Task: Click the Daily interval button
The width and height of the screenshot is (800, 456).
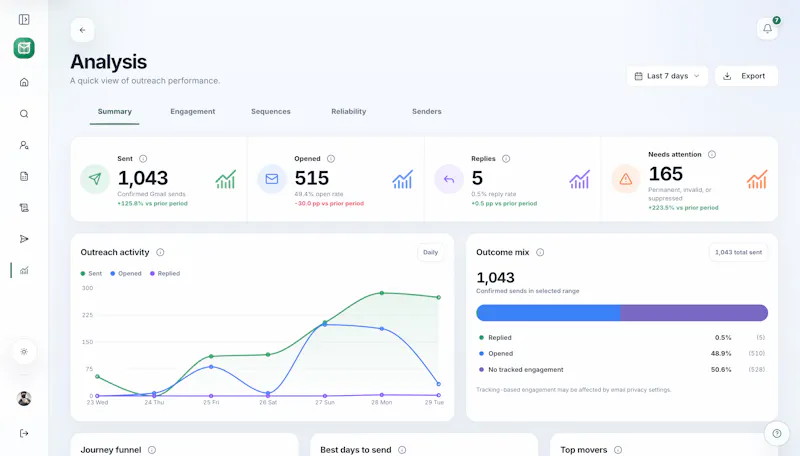Action: [x=430, y=252]
